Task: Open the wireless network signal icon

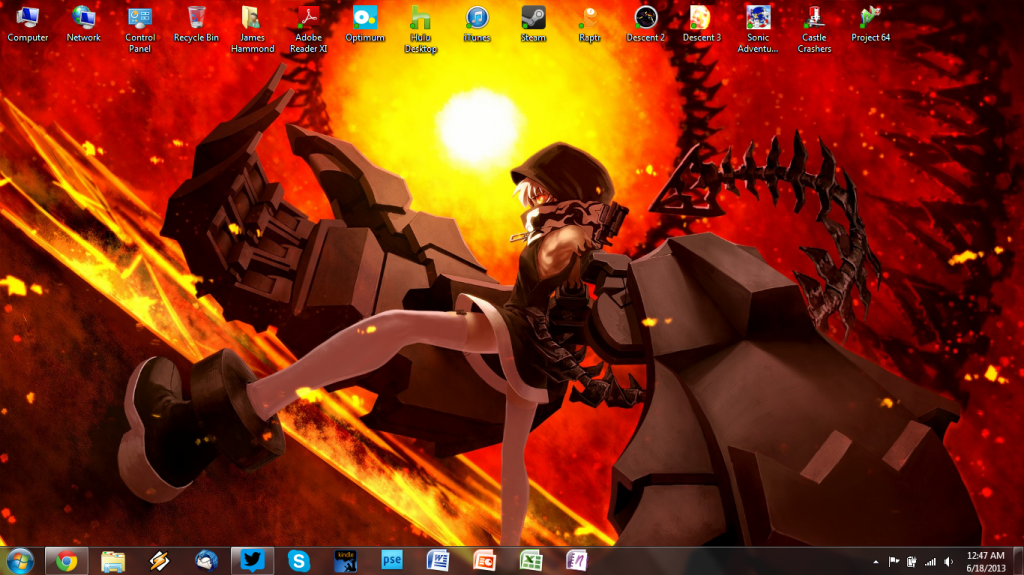Action: tap(930, 562)
